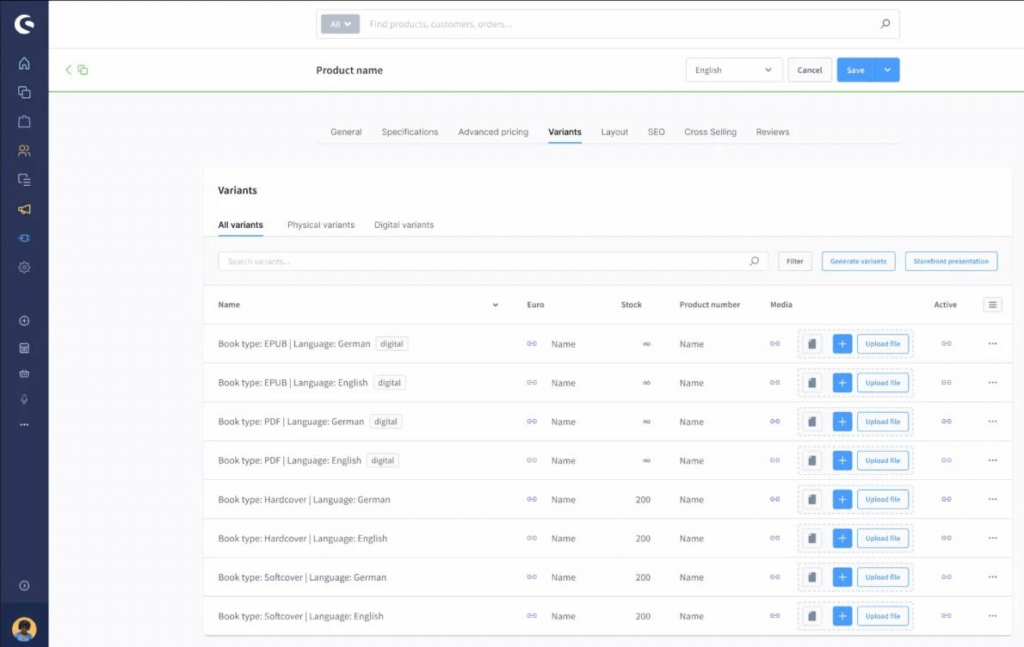Toggle Media inheritance for the PDF German variant
The height and width of the screenshot is (647, 1024).
point(775,421)
